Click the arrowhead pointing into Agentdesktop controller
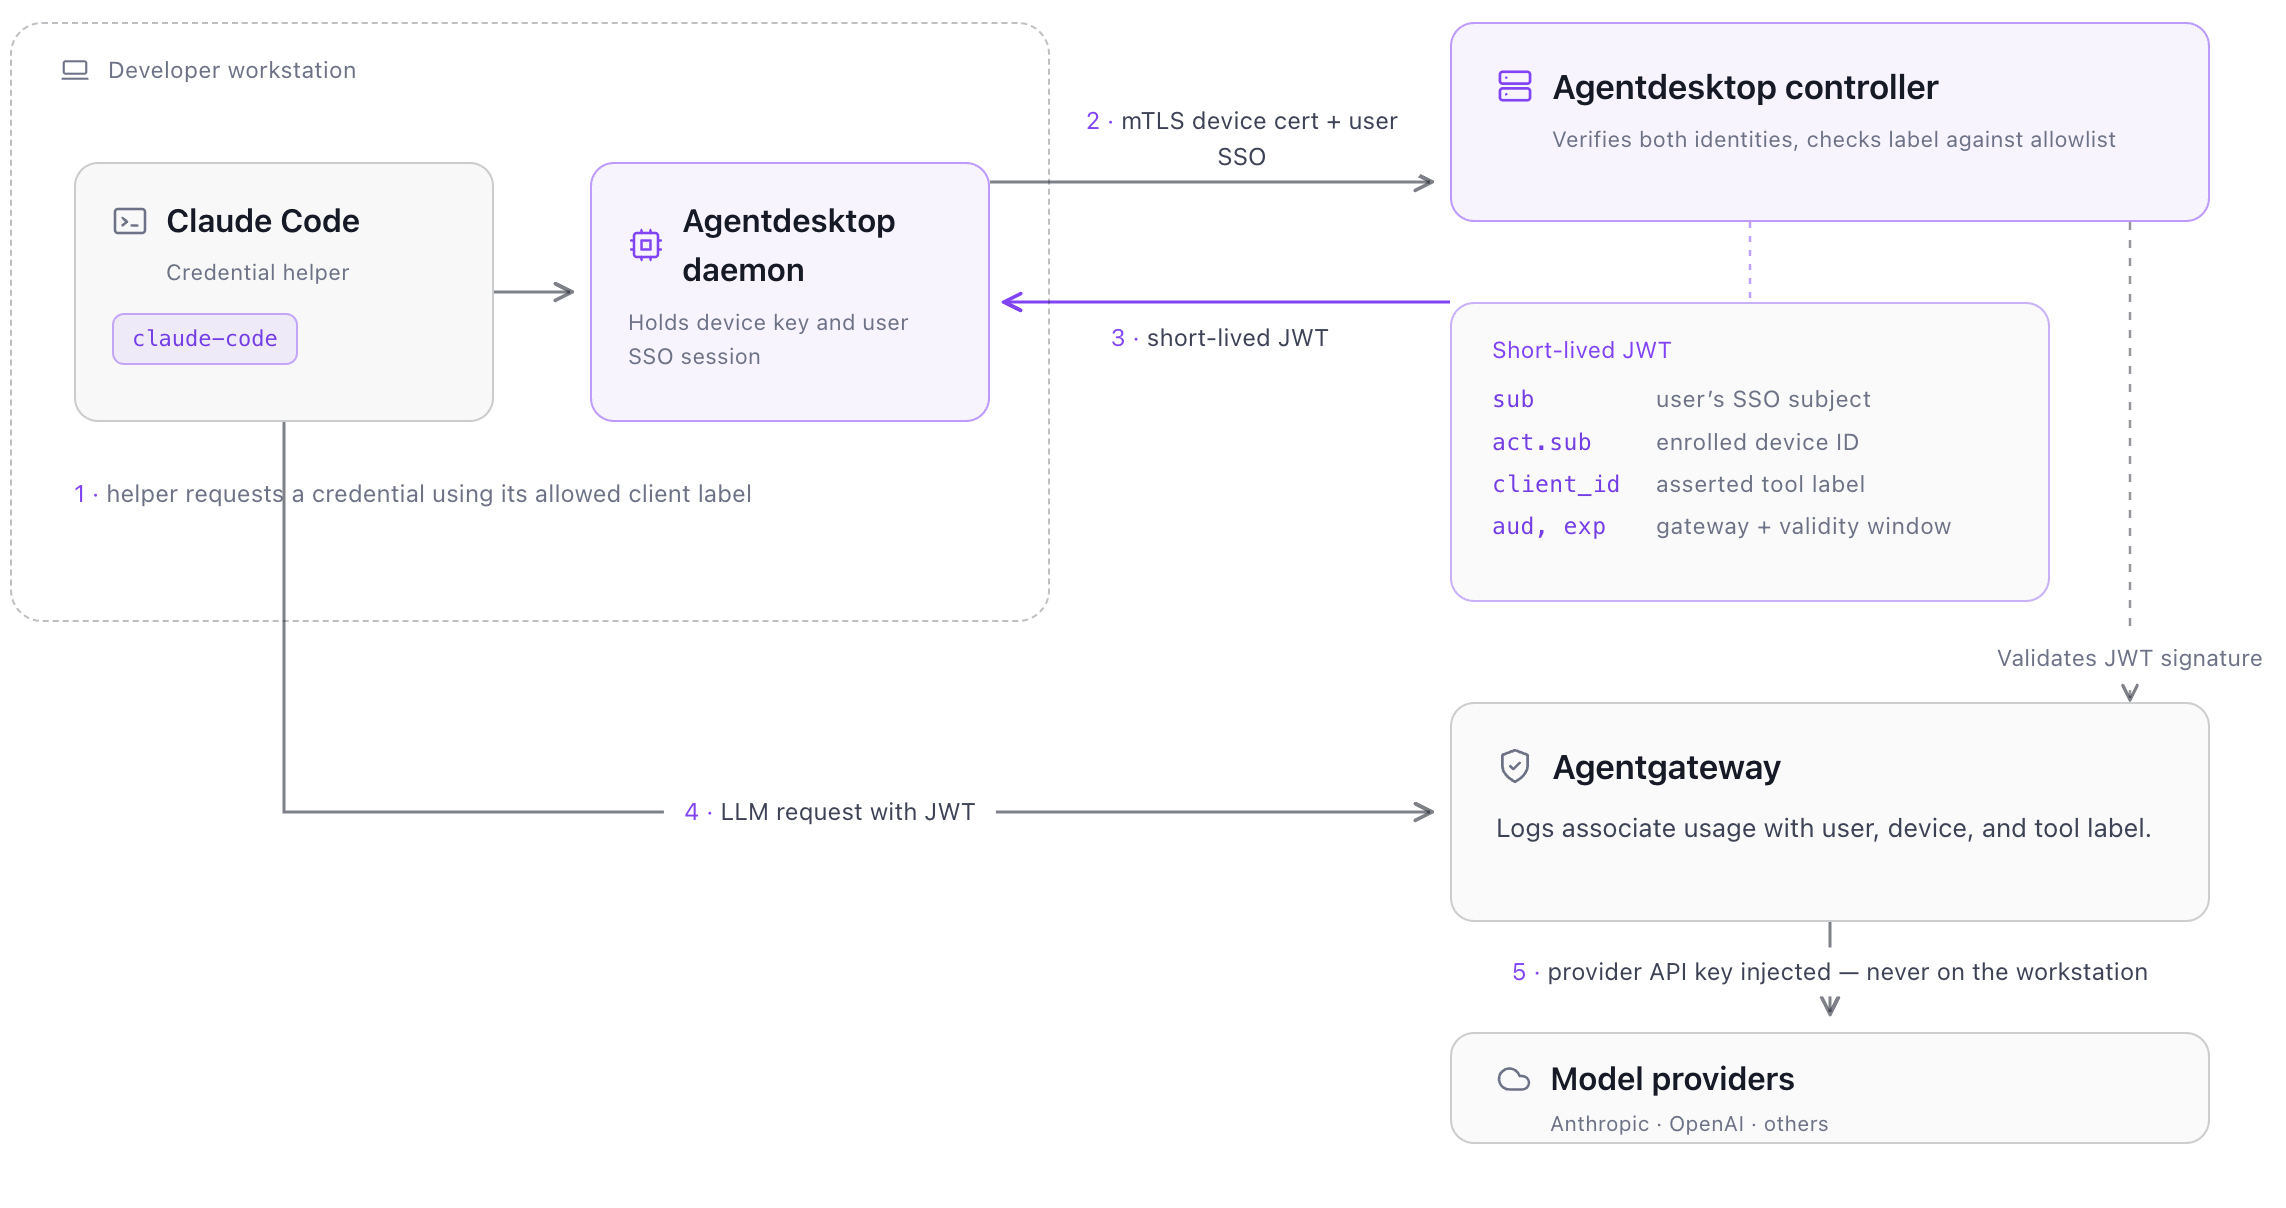2286x1208 pixels. point(1424,183)
